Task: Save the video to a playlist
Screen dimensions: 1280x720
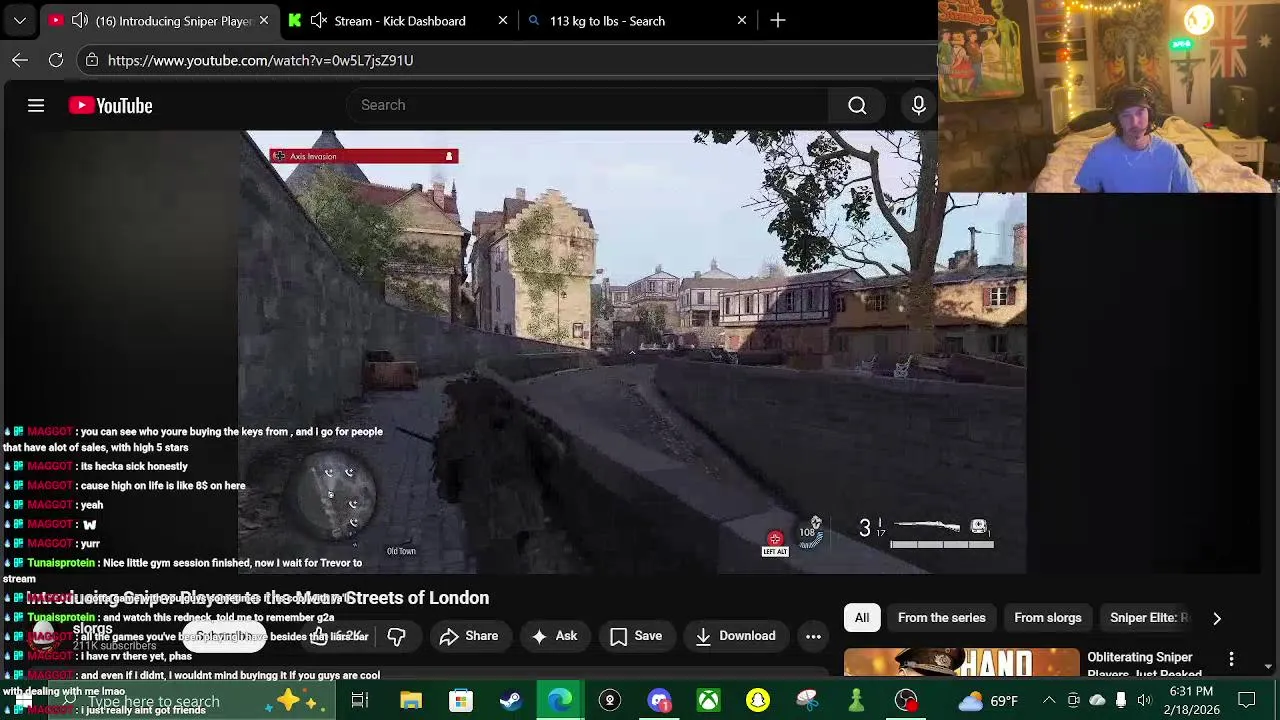Action: 636,636
